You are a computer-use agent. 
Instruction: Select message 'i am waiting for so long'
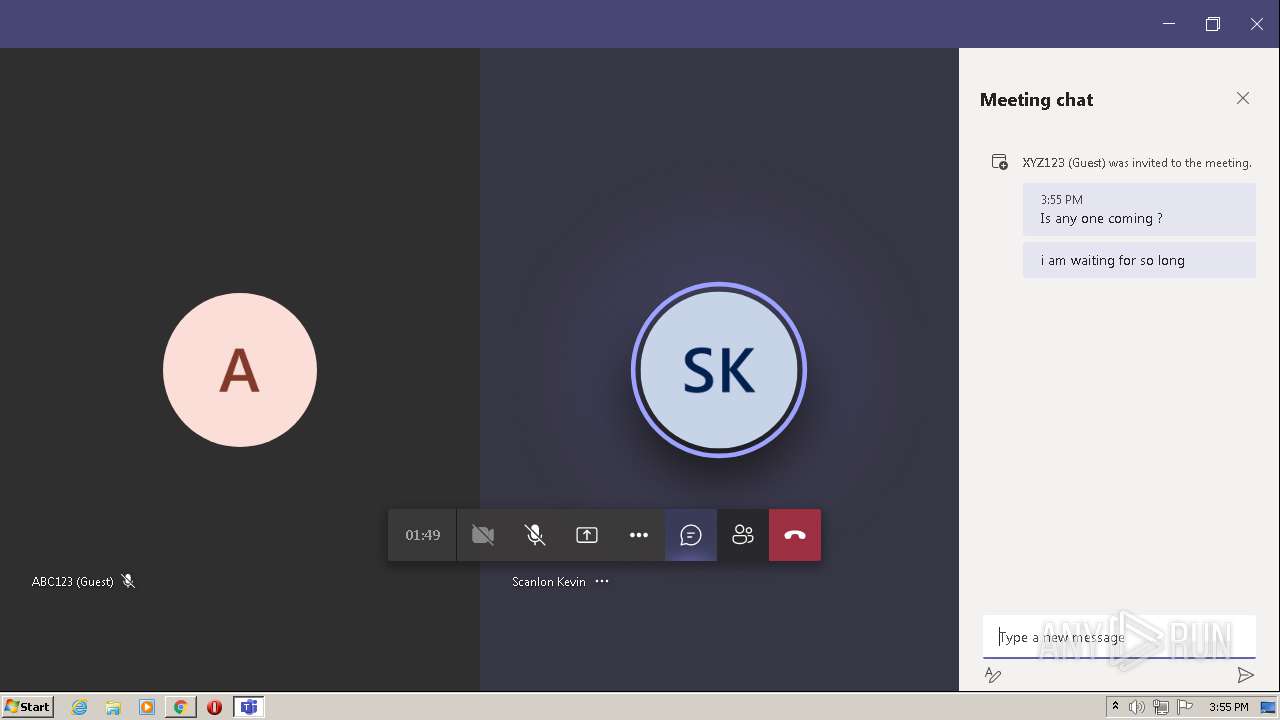pos(1139,260)
